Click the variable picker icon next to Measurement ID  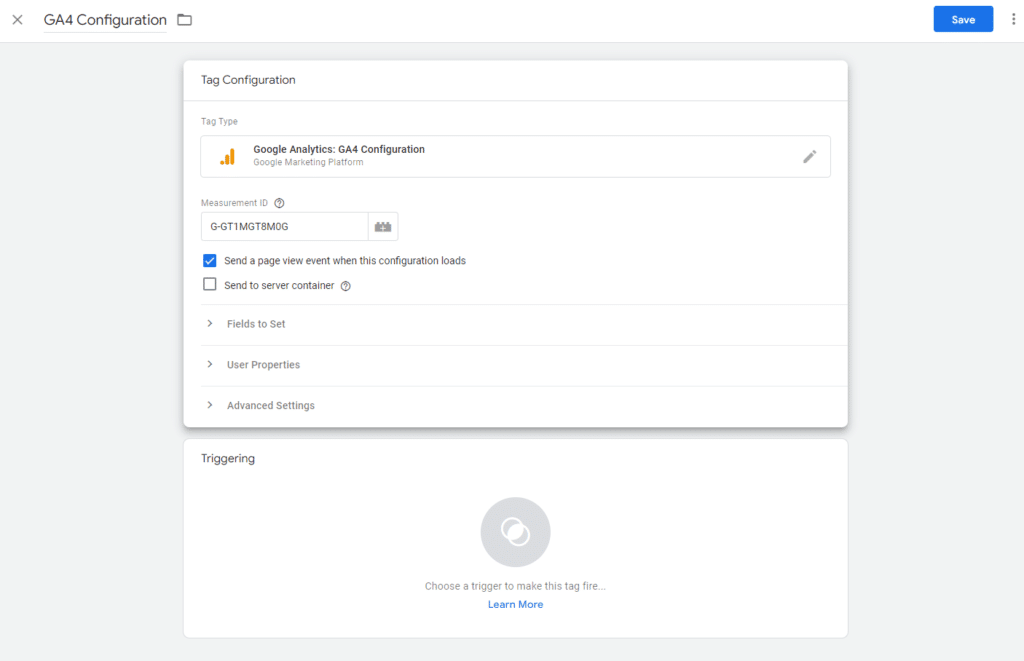(x=383, y=227)
